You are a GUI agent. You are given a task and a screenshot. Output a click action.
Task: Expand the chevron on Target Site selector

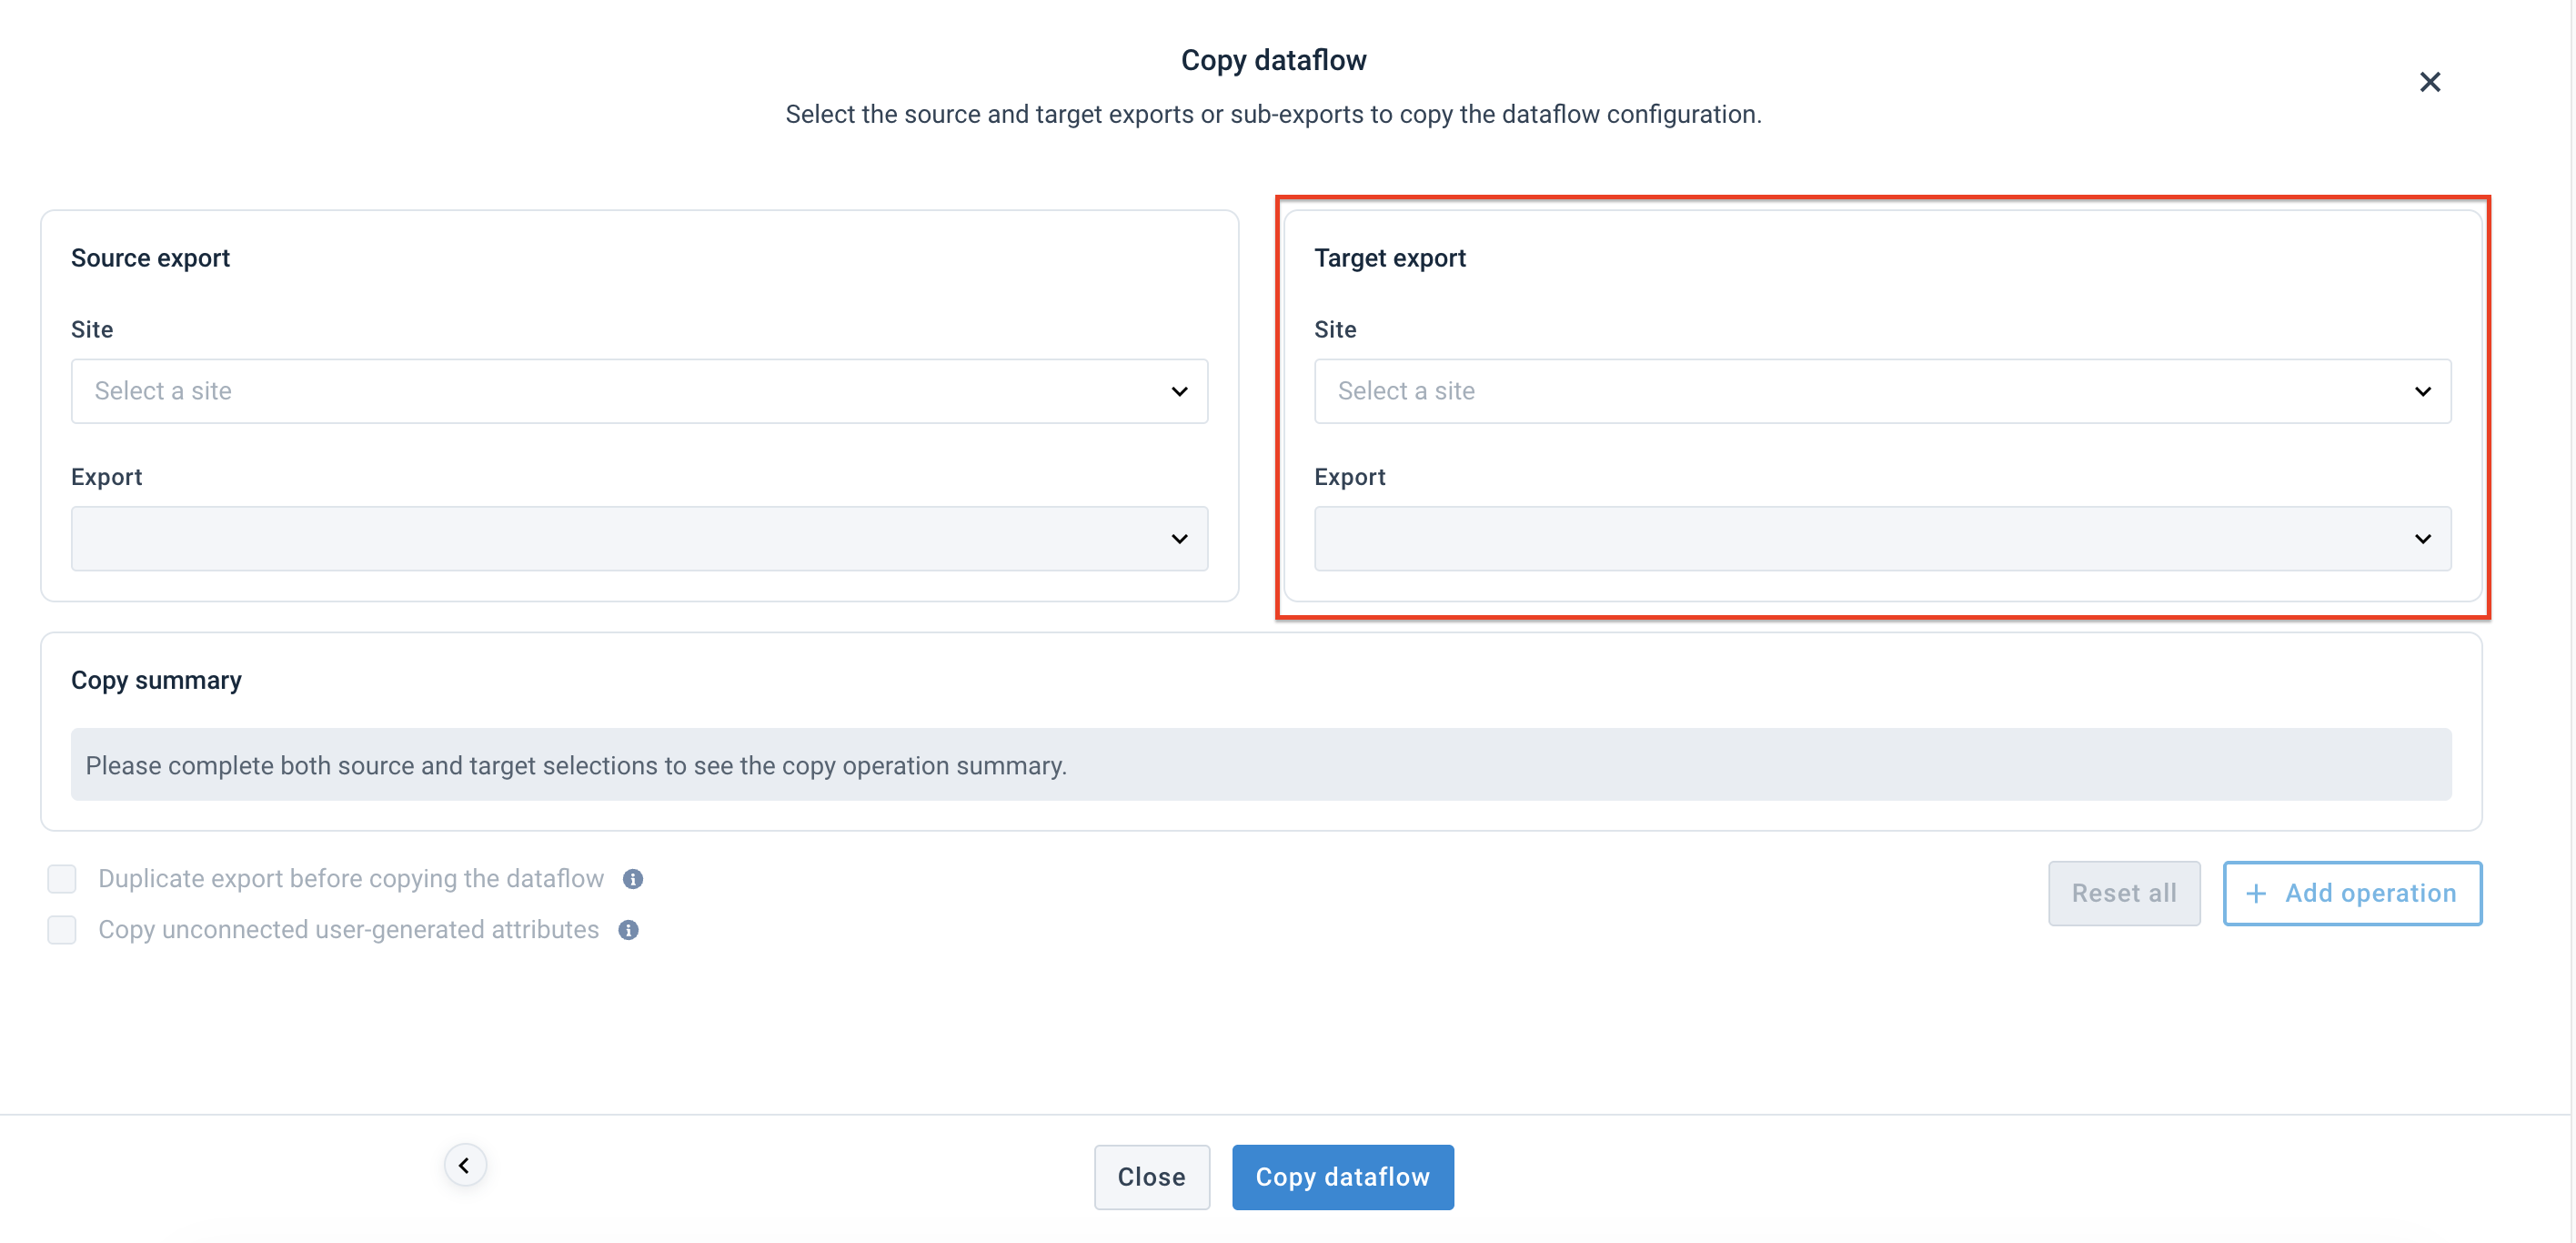pyautogui.click(x=2423, y=391)
